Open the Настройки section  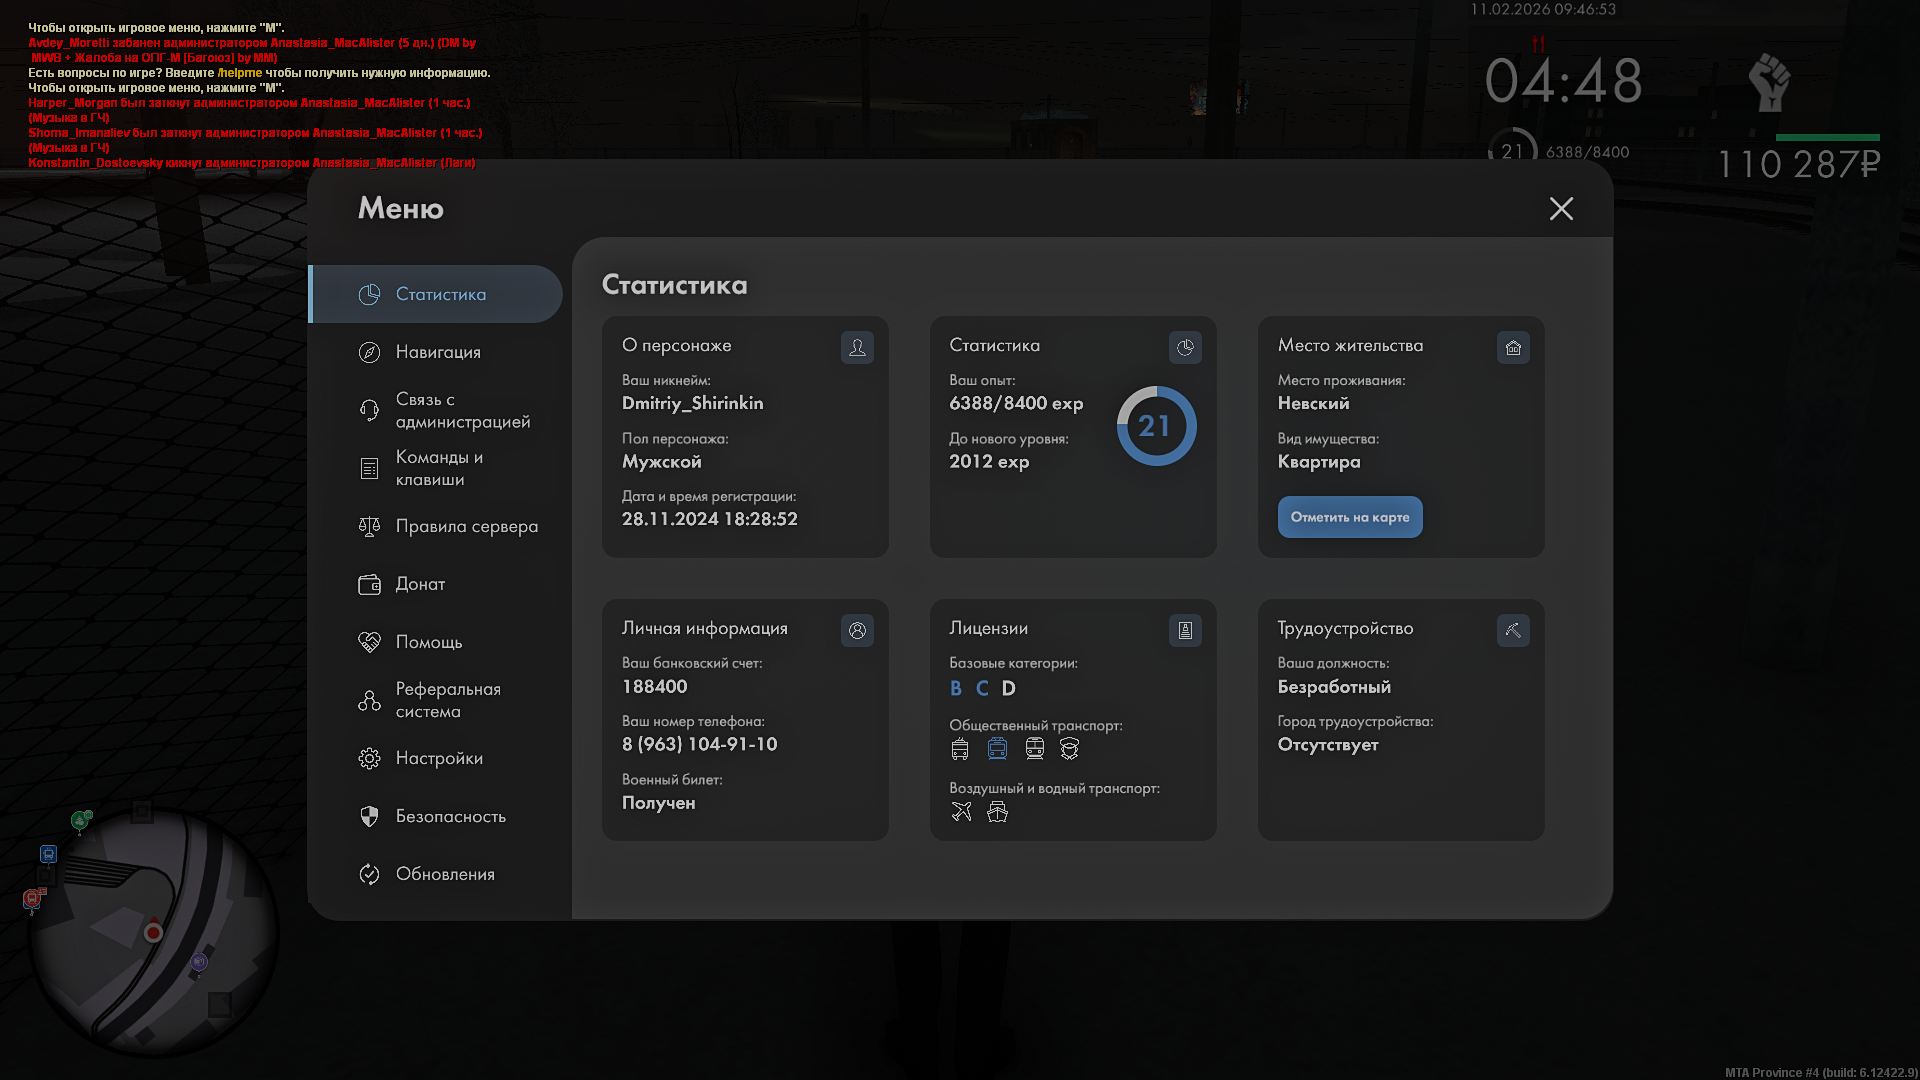click(x=438, y=758)
